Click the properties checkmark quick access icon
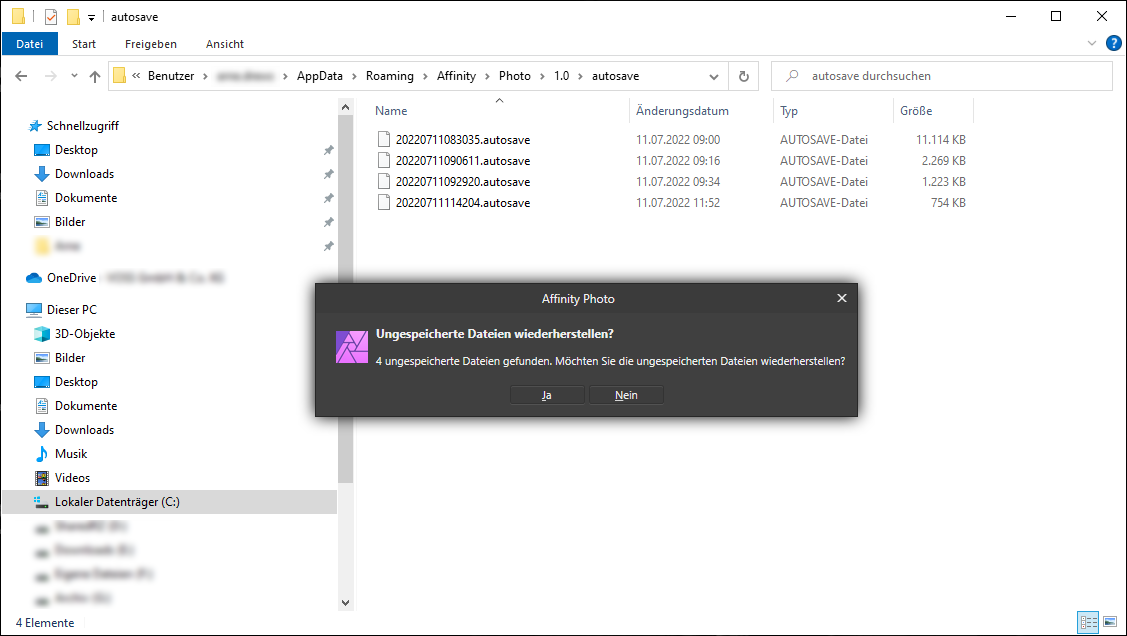This screenshot has height=636, width=1127. click(50, 17)
